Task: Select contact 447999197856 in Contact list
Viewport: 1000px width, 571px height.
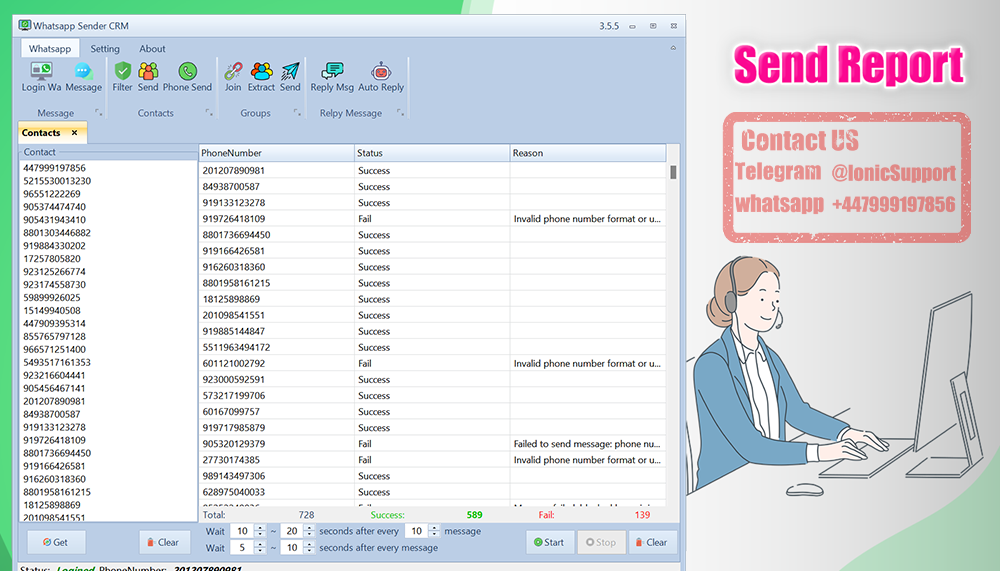Action: point(54,168)
